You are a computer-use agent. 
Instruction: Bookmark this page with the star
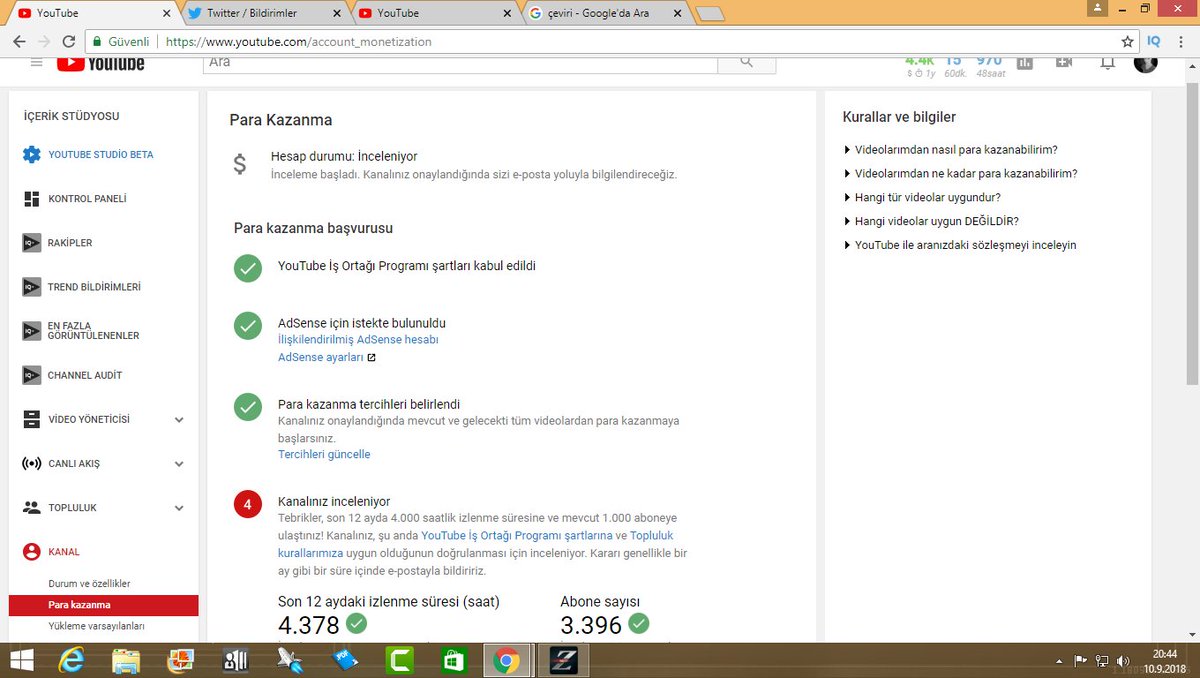click(1128, 42)
